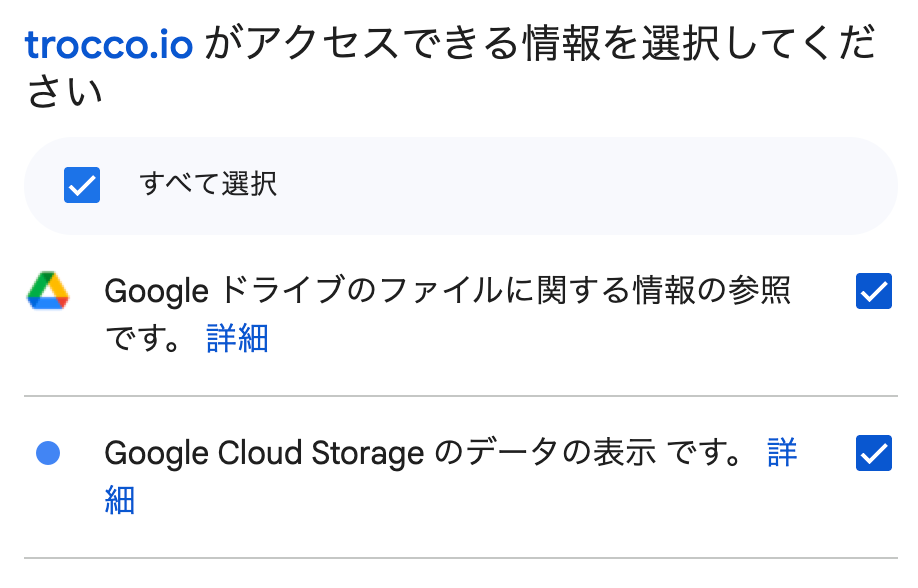
Task: Click empty area of すべて選択 row
Action: tap(600, 185)
